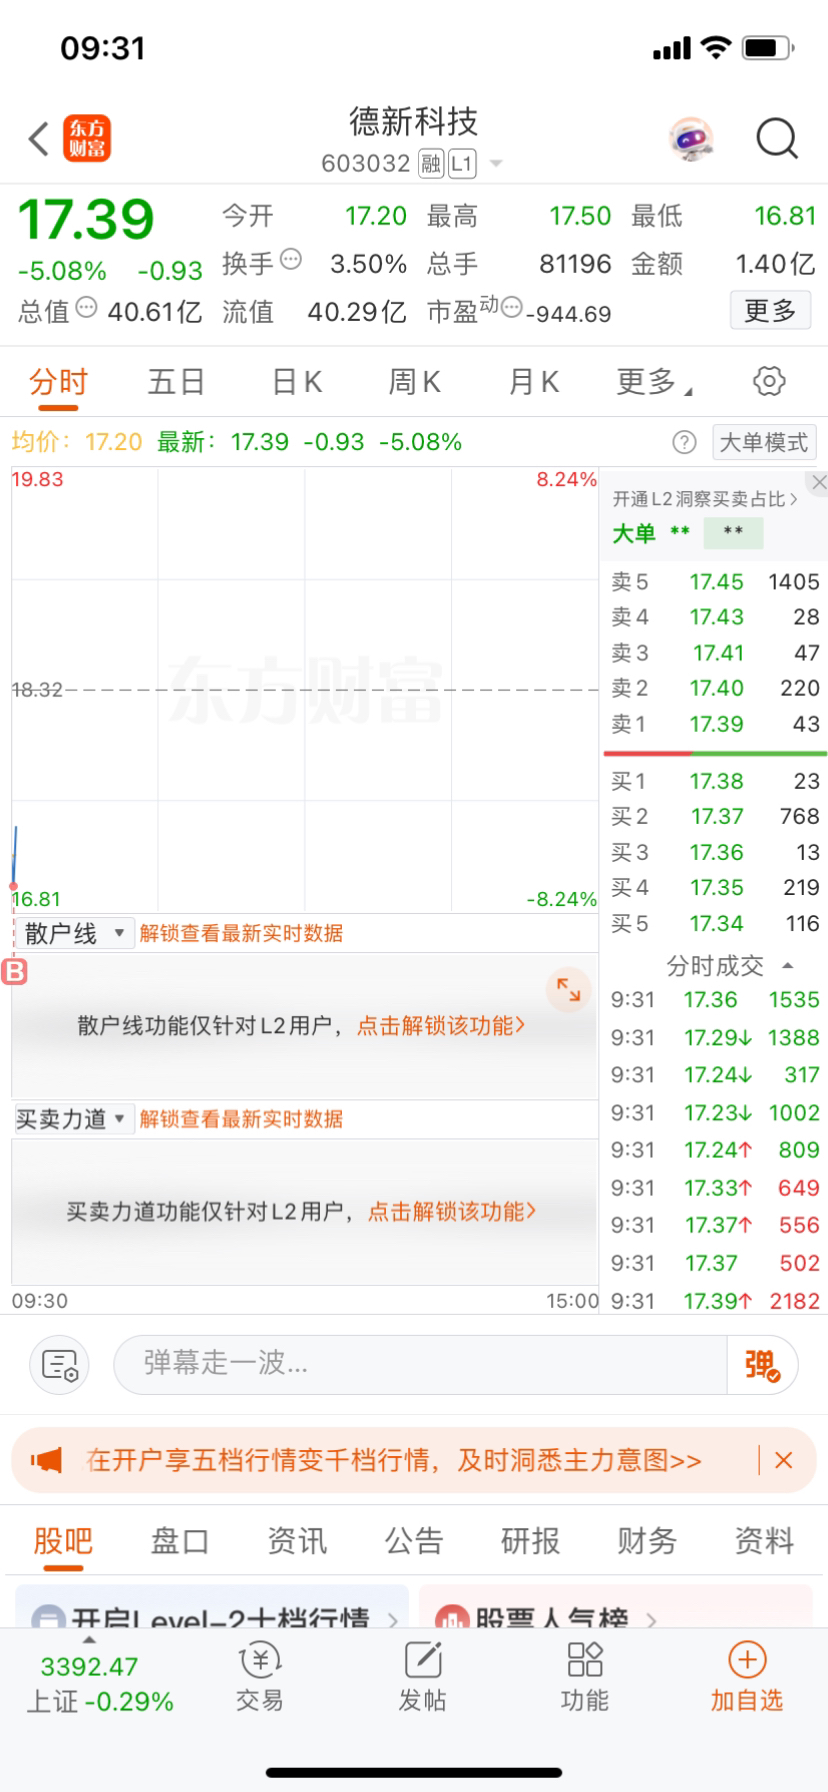The width and height of the screenshot is (828, 1792).
Task: Open danmaku settings list icon
Action: point(60,1365)
